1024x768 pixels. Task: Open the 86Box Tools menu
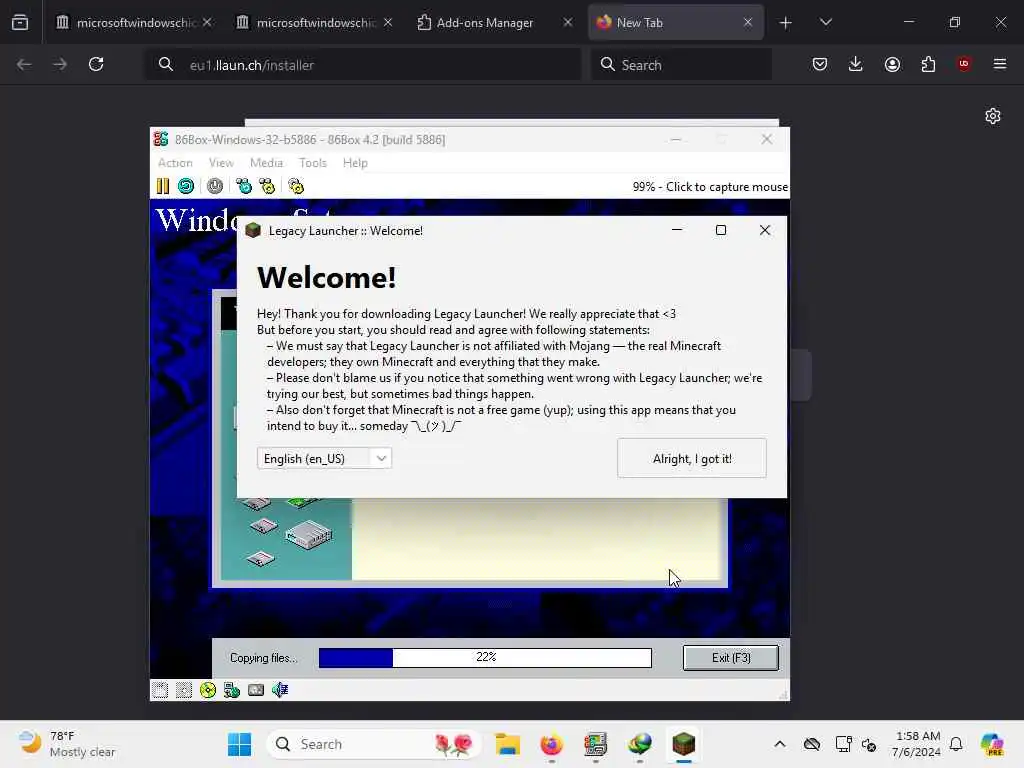tap(313, 163)
